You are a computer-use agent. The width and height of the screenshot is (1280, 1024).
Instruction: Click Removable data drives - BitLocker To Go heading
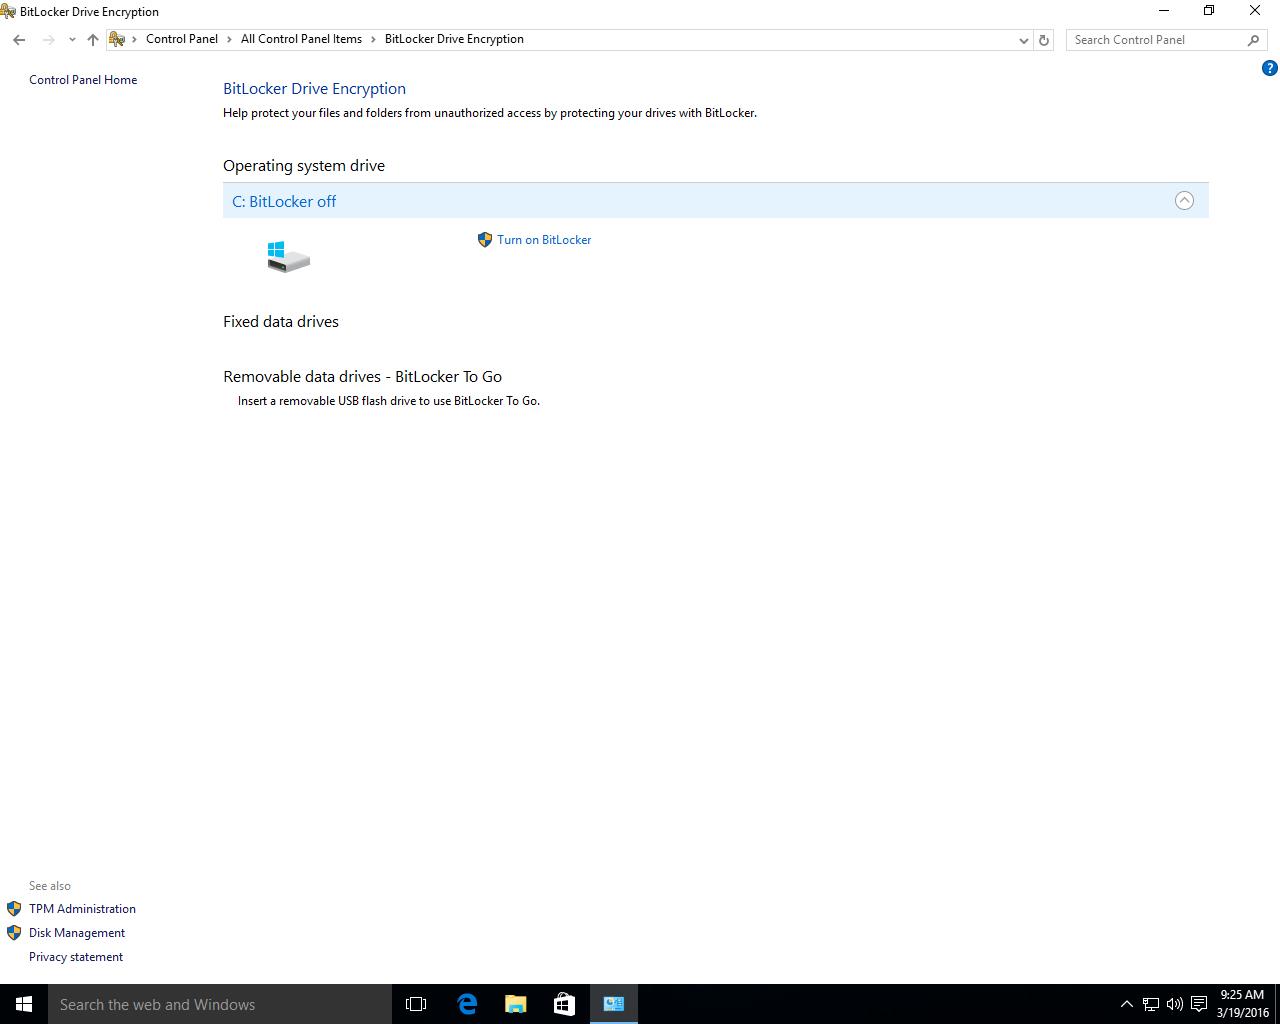tap(362, 377)
